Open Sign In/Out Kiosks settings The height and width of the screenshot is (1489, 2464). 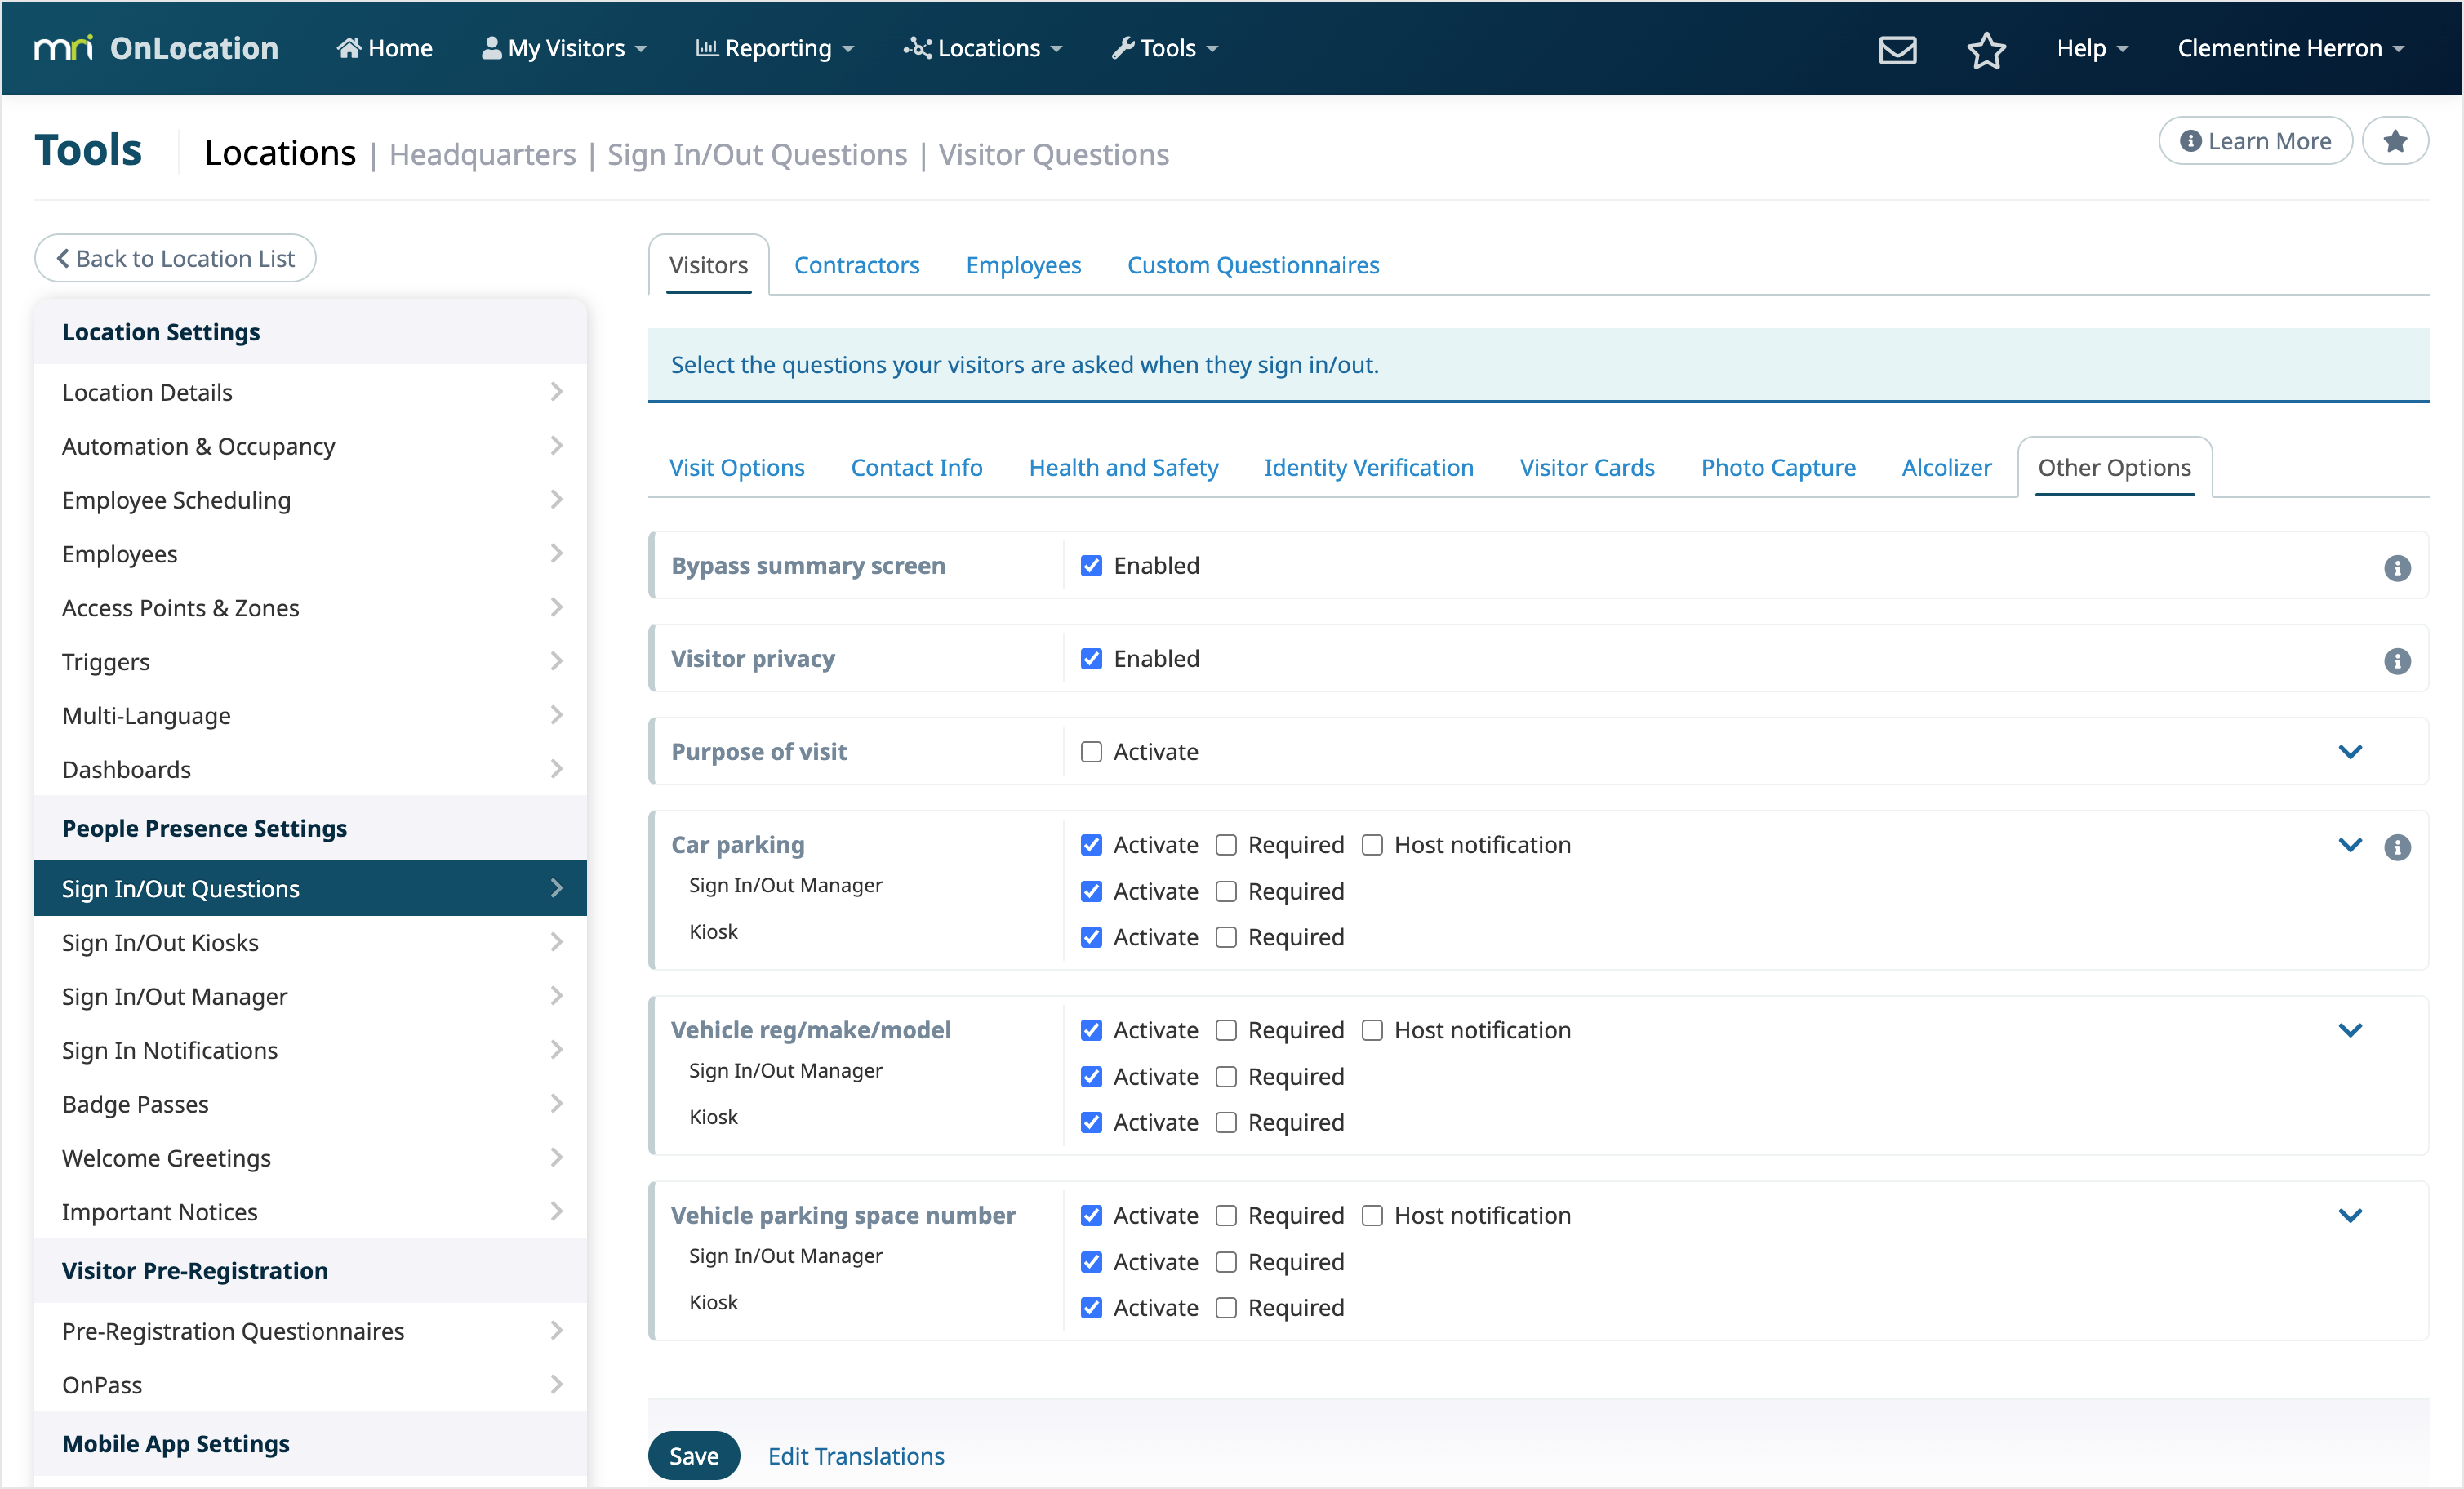click(x=310, y=942)
